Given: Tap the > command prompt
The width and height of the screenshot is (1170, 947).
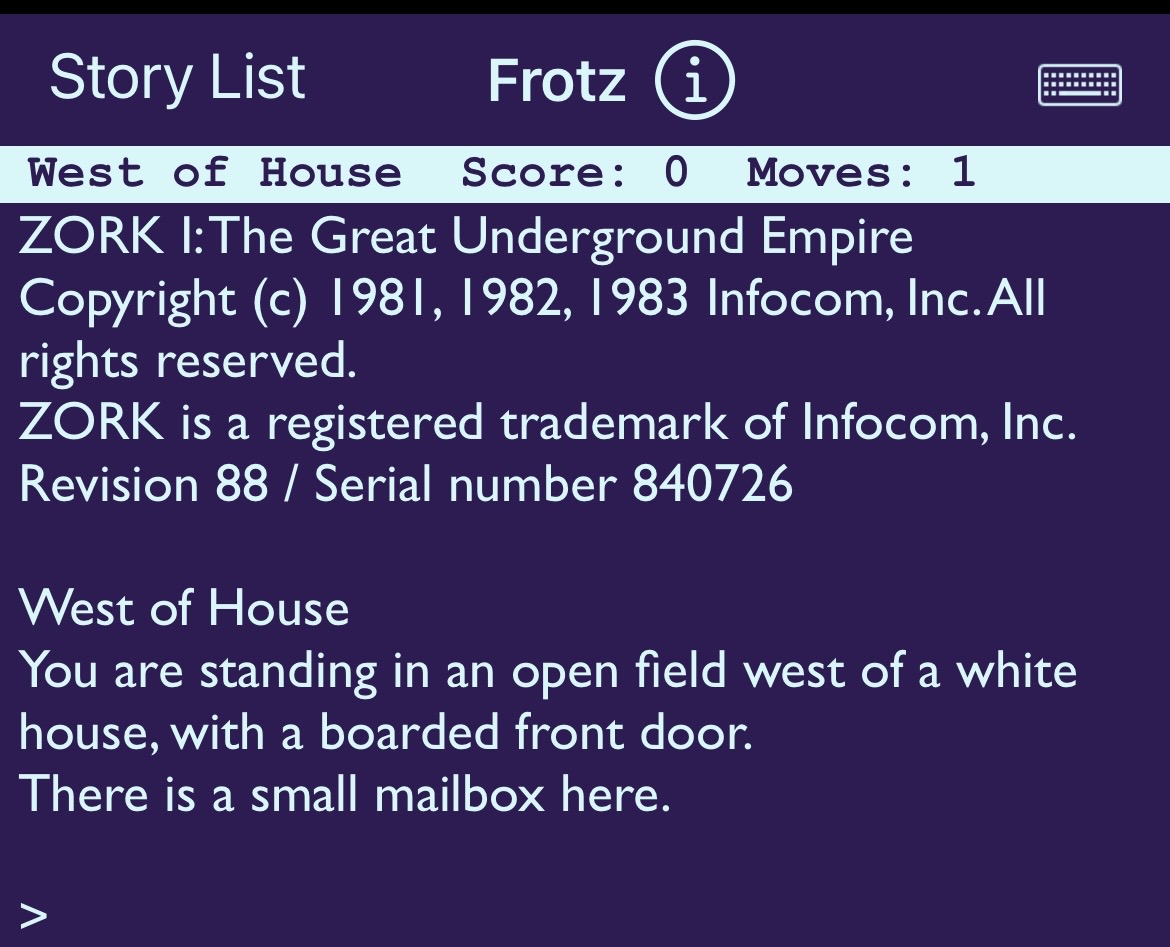Looking at the screenshot, I should pos(34,914).
